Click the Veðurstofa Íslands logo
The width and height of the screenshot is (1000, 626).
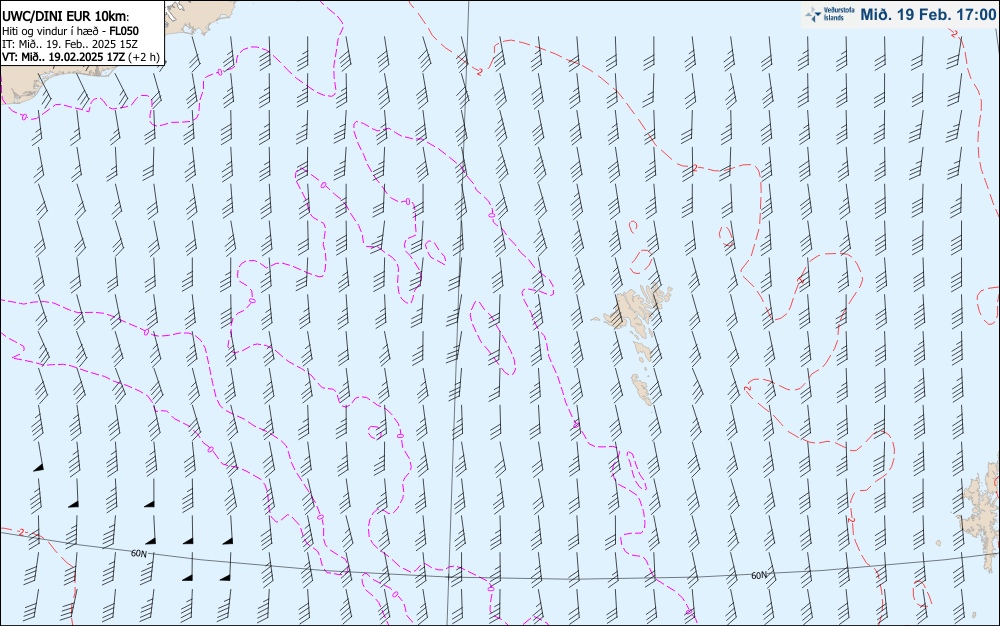point(830,14)
